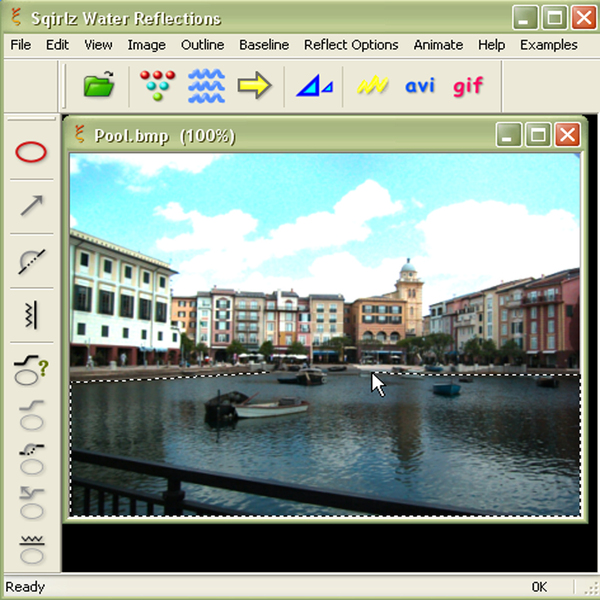Click the yellow zigzag animation icon
Screen dimensions: 600x600
pos(372,85)
